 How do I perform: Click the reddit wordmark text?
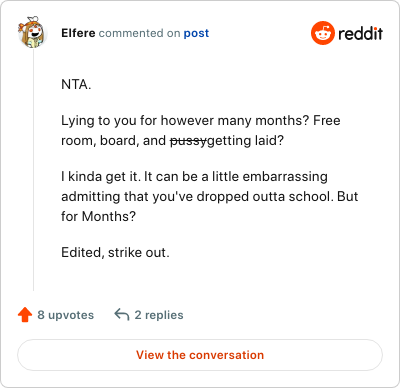coord(360,33)
